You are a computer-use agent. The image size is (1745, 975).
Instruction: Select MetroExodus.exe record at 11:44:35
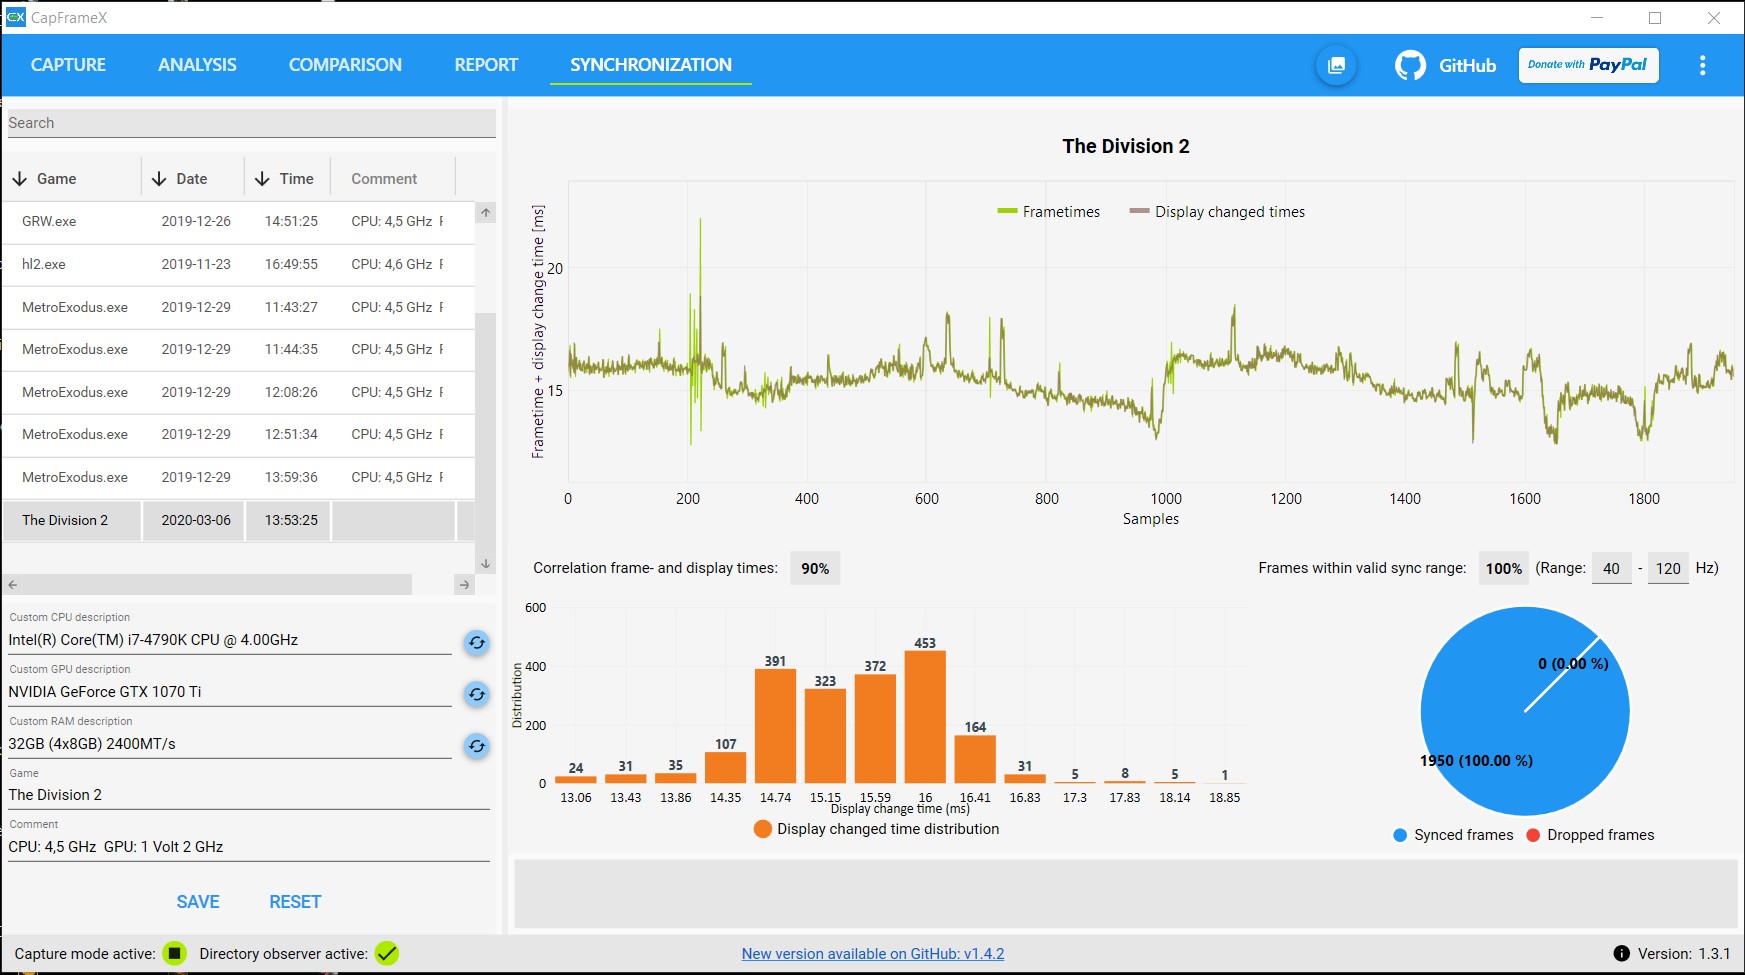(238, 350)
